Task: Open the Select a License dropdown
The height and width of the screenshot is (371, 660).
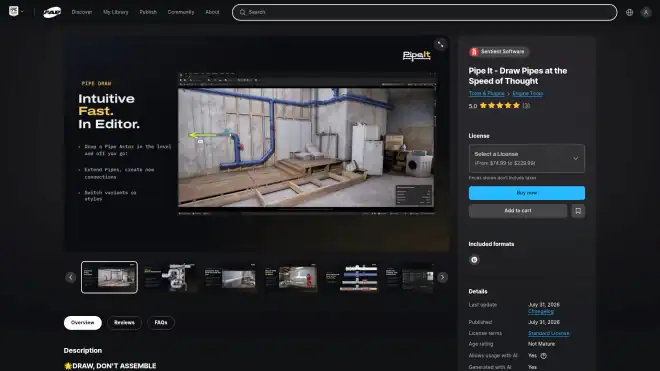Action: (x=527, y=158)
